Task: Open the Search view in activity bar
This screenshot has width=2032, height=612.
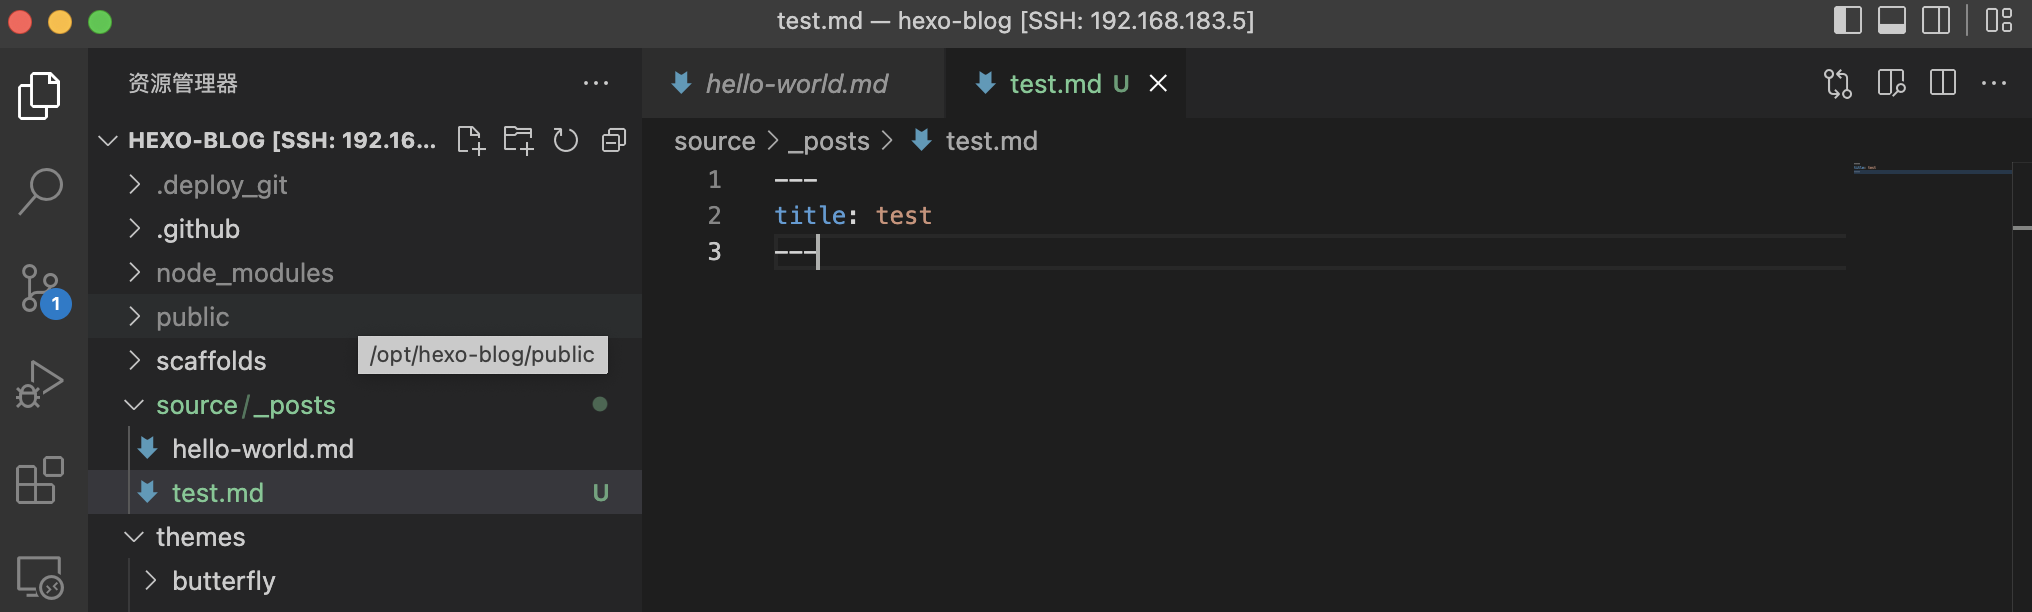Action: pos(40,190)
